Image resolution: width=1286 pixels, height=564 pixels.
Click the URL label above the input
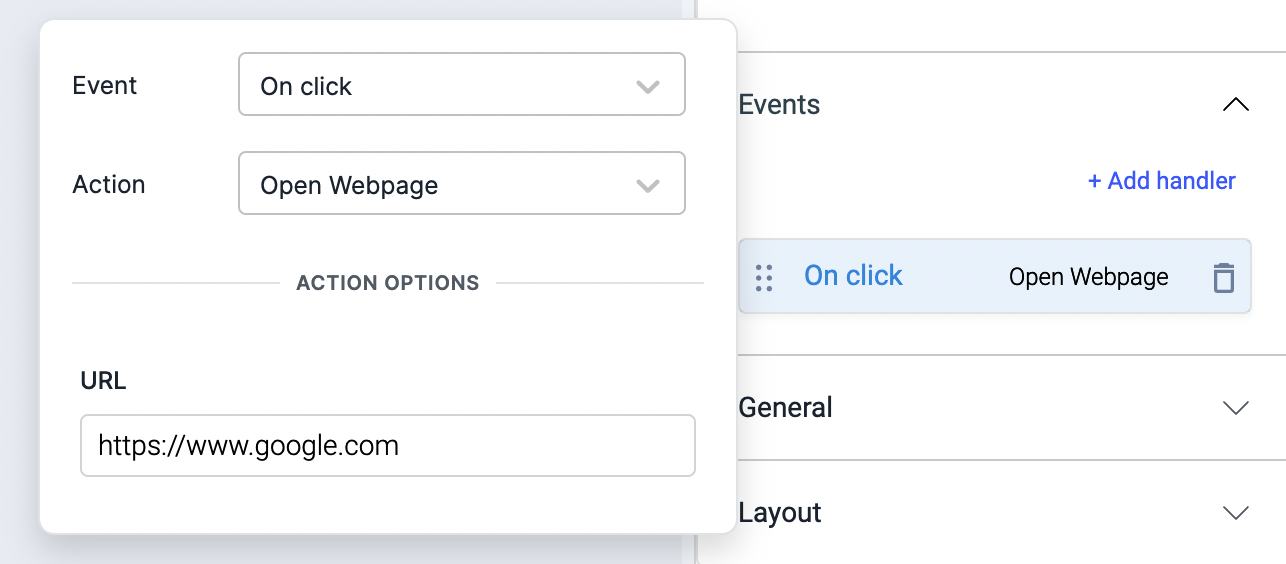pos(103,381)
